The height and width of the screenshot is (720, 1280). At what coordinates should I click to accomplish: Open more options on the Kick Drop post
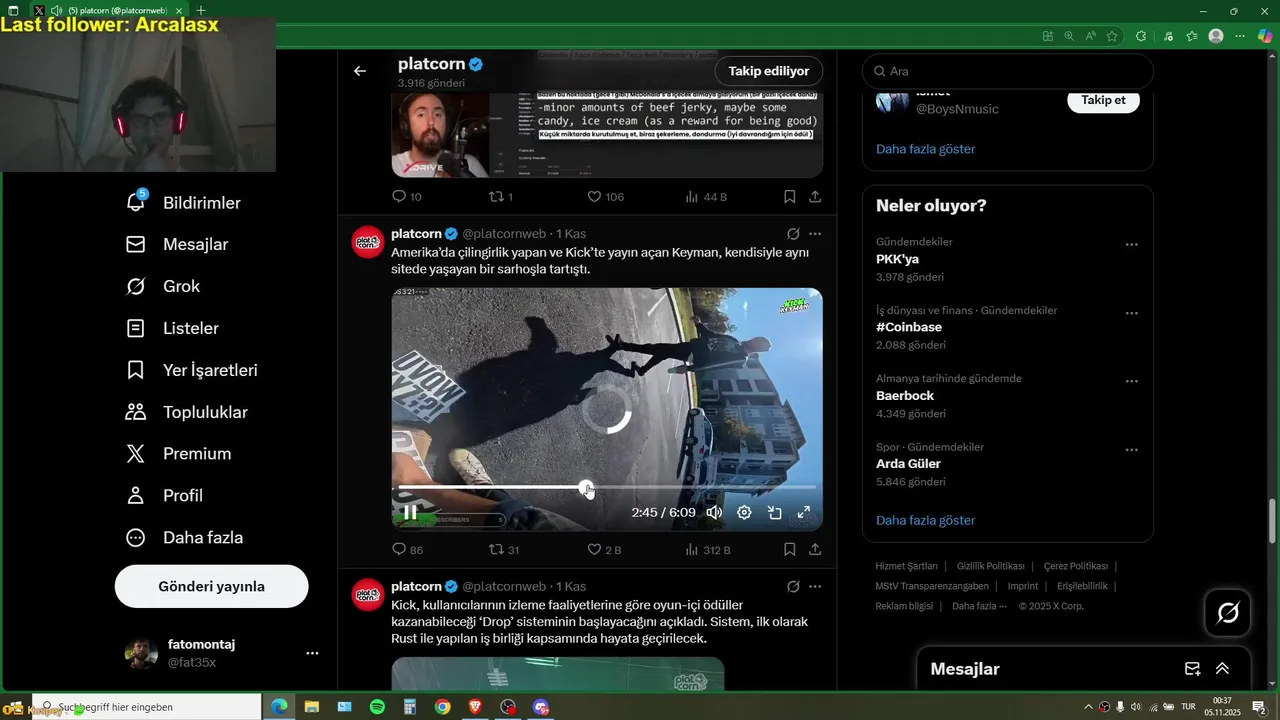815,587
